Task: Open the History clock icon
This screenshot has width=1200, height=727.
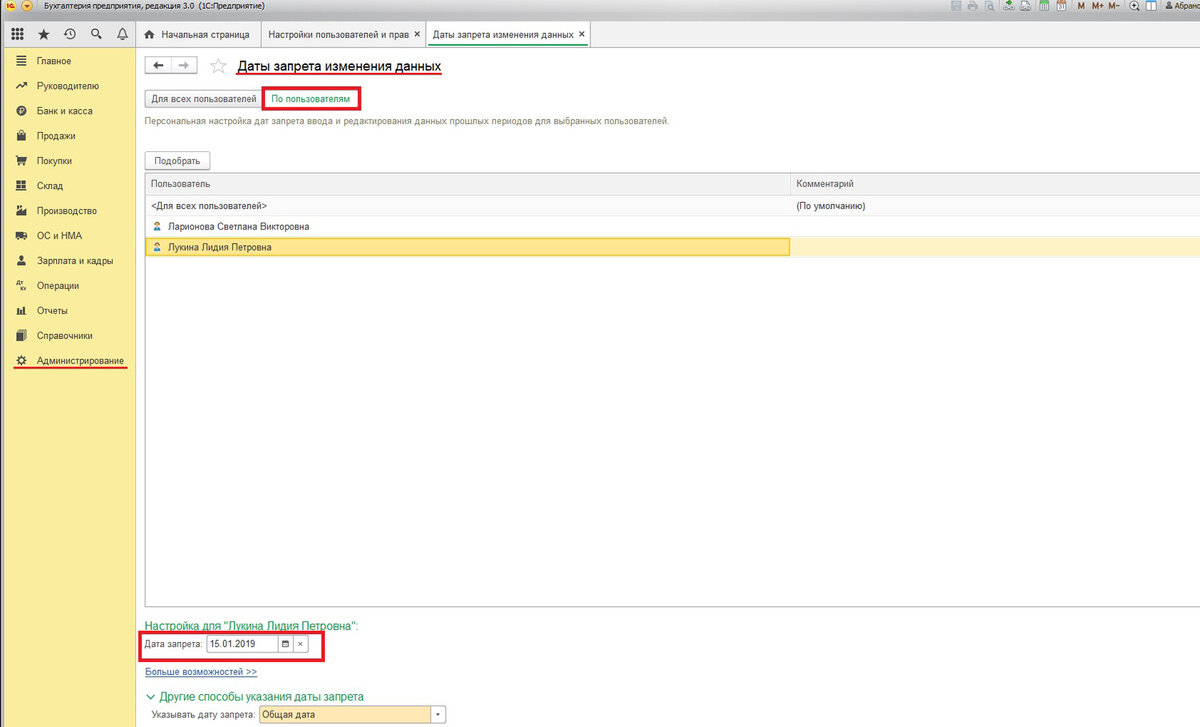Action: (x=70, y=34)
